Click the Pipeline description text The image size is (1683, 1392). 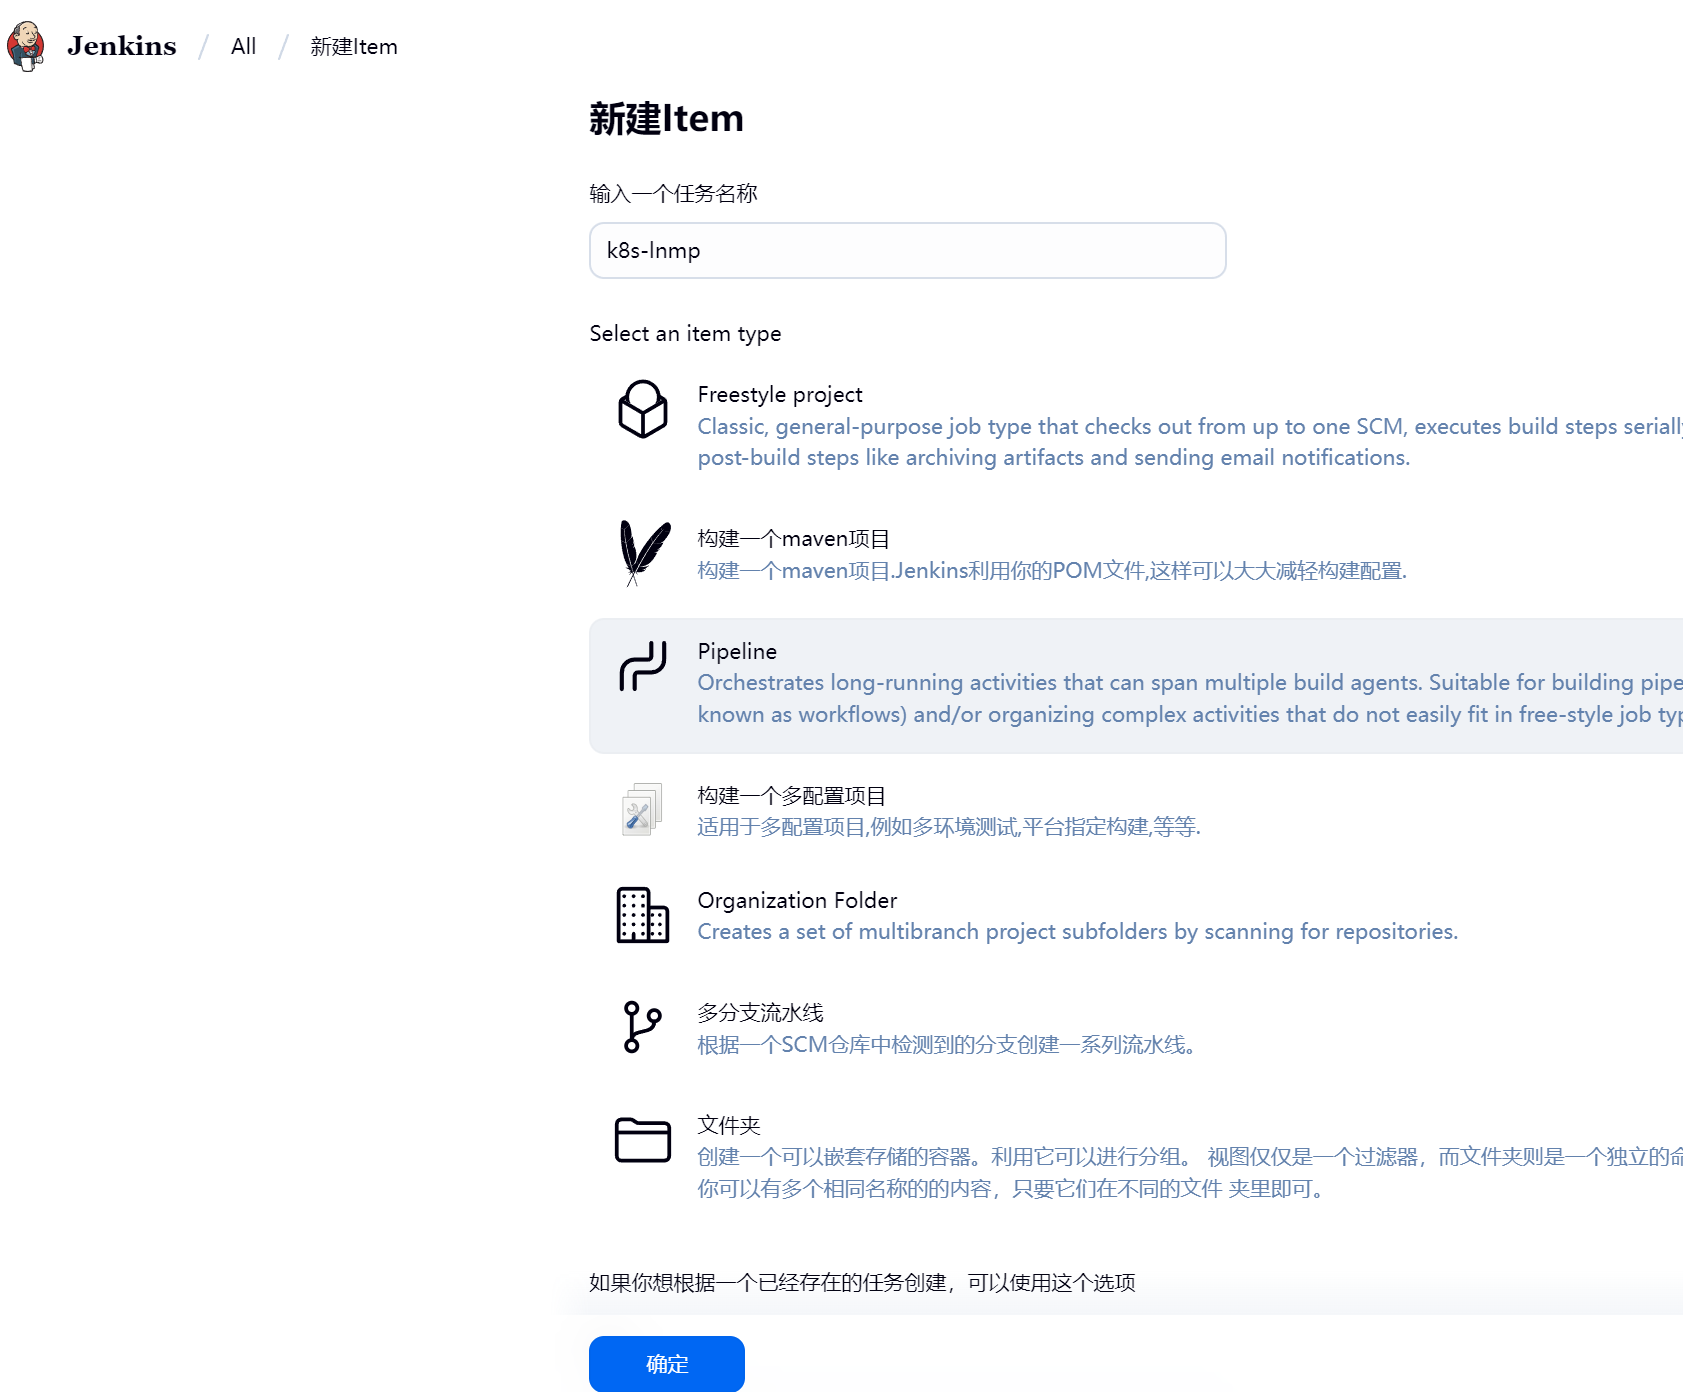pos(1190,698)
